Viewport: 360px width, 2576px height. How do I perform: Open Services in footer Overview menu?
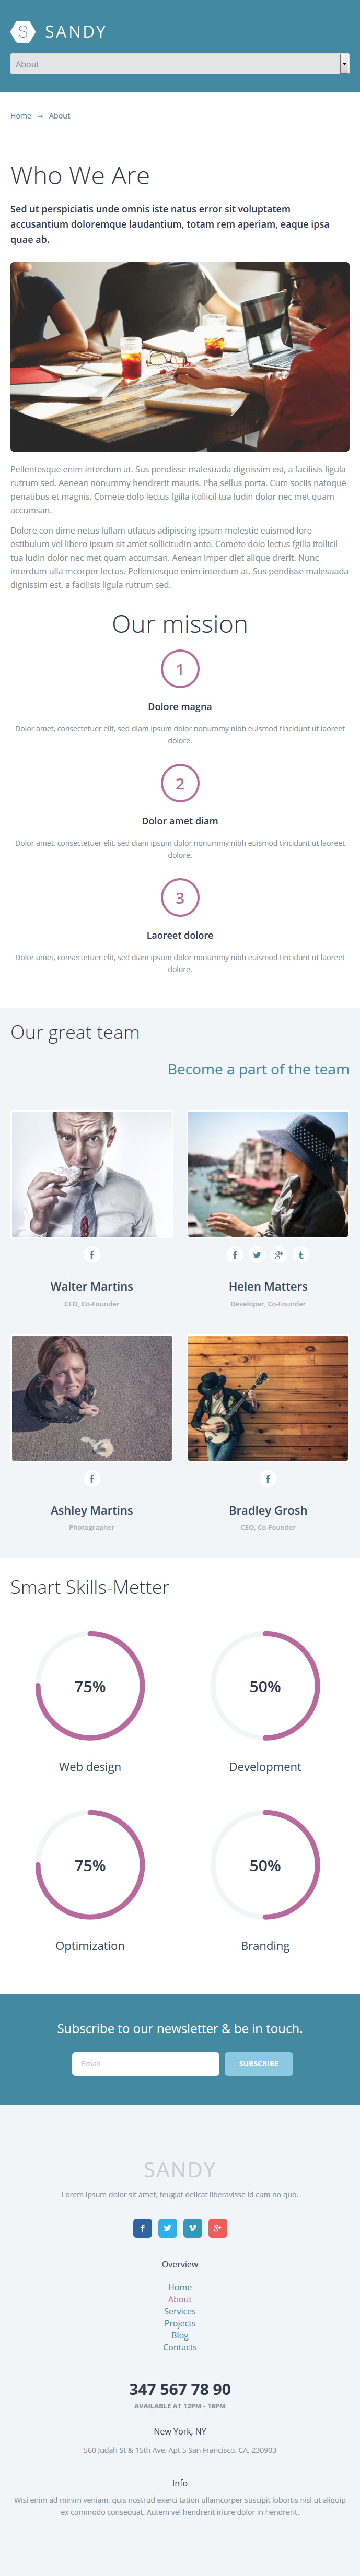pos(180,2311)
